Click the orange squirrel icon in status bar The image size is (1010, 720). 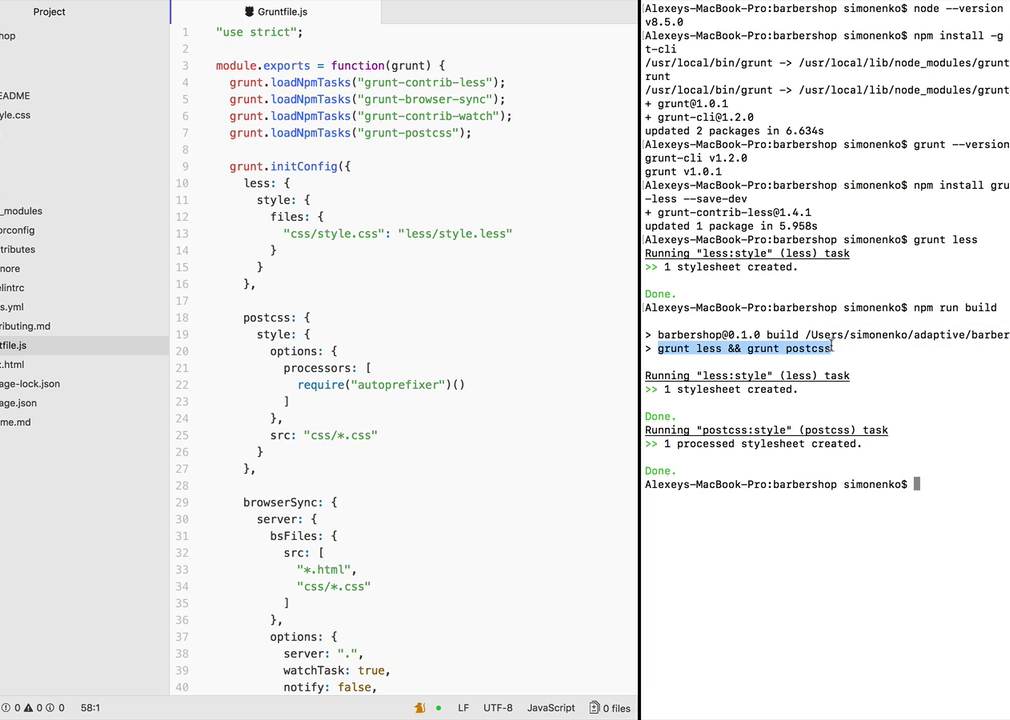click(x=420, y=708)
